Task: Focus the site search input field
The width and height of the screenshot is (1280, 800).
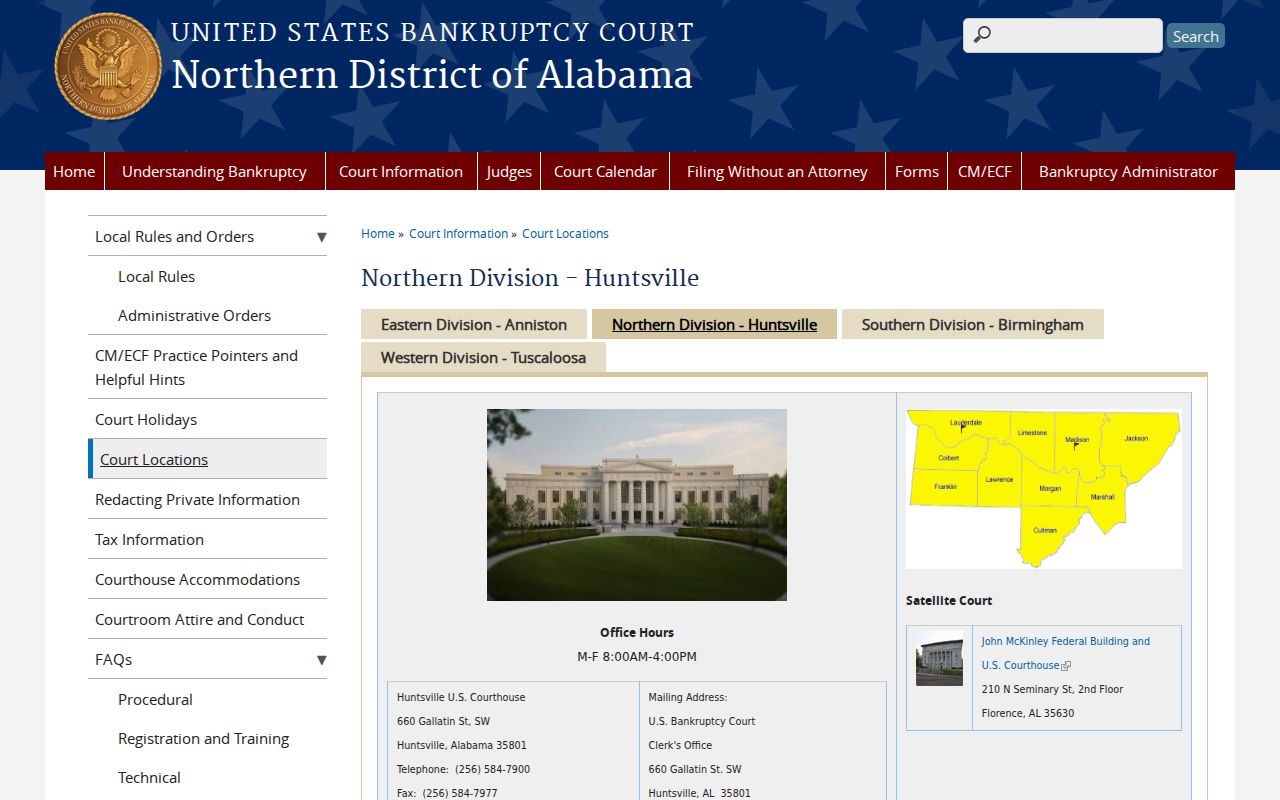Action: point(1062,35)
